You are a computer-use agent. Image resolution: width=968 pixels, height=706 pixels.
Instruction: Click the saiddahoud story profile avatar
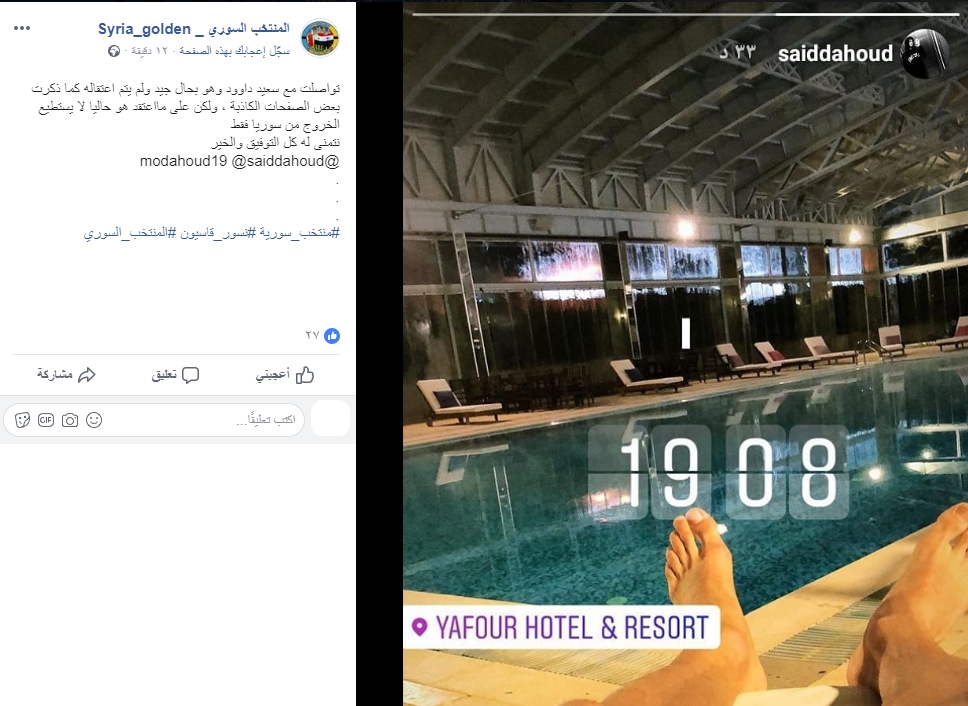[x=924, y=54]
